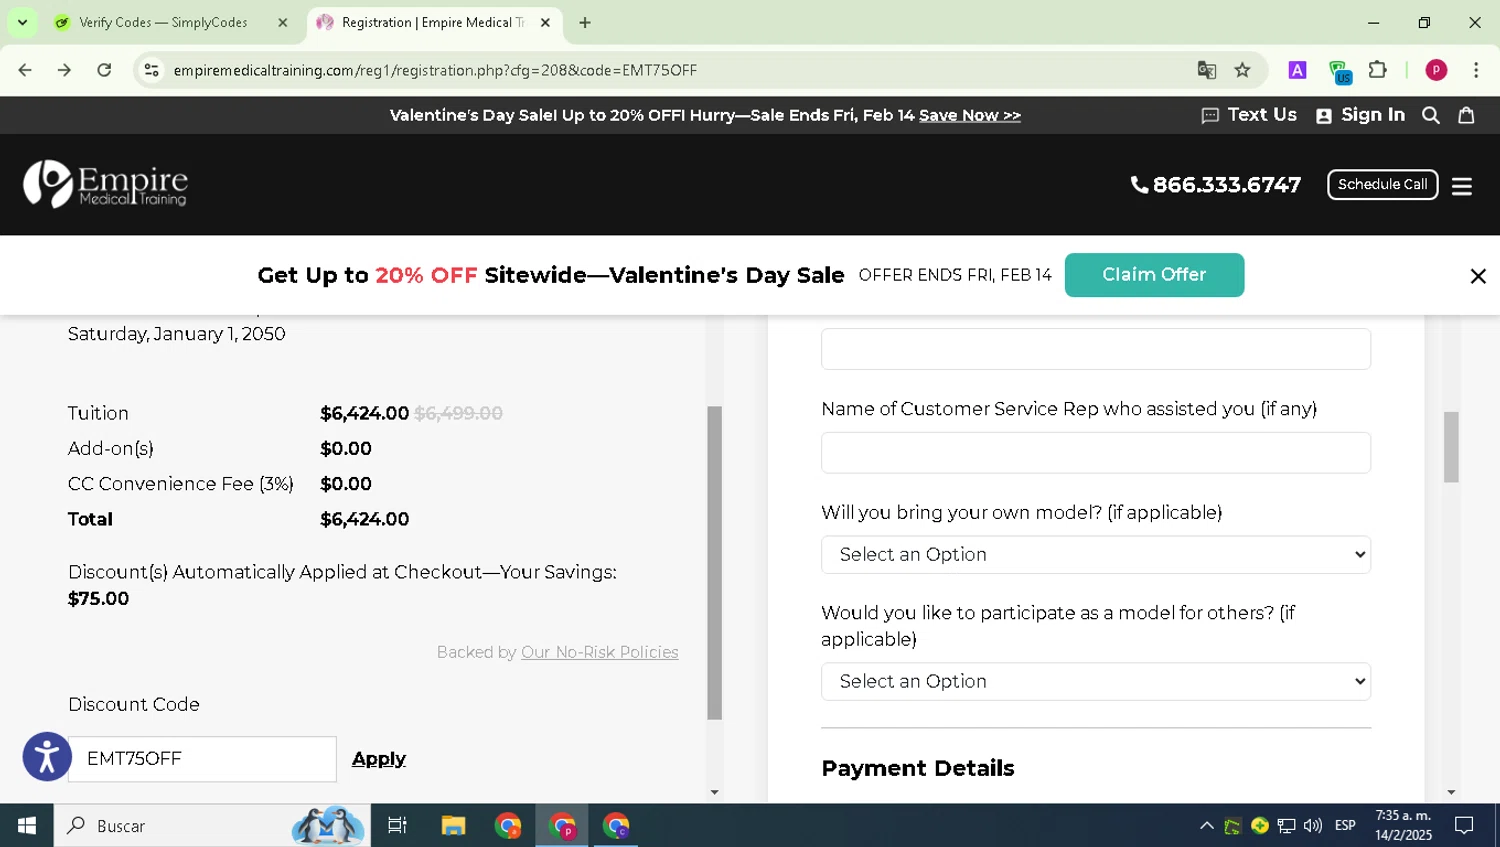1500x847 pixels.
Task: Open File Explorer from the taskbar
Action: click(x=453, y=826)
